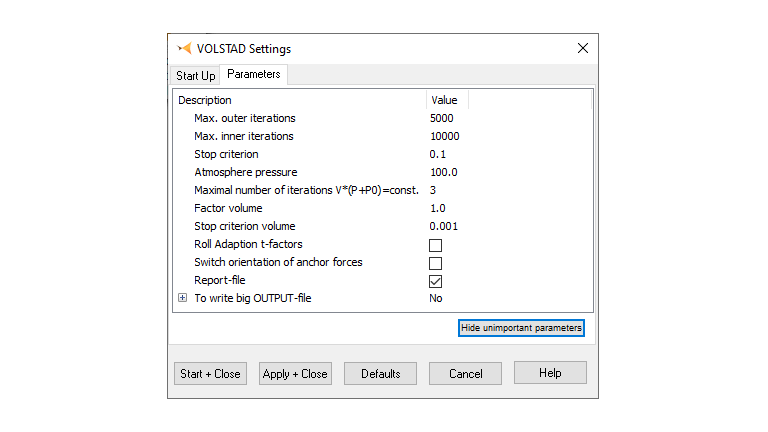Select the Max. inner iterations value 10000
The image size is (768, 432).
click(x=444, y=136)
